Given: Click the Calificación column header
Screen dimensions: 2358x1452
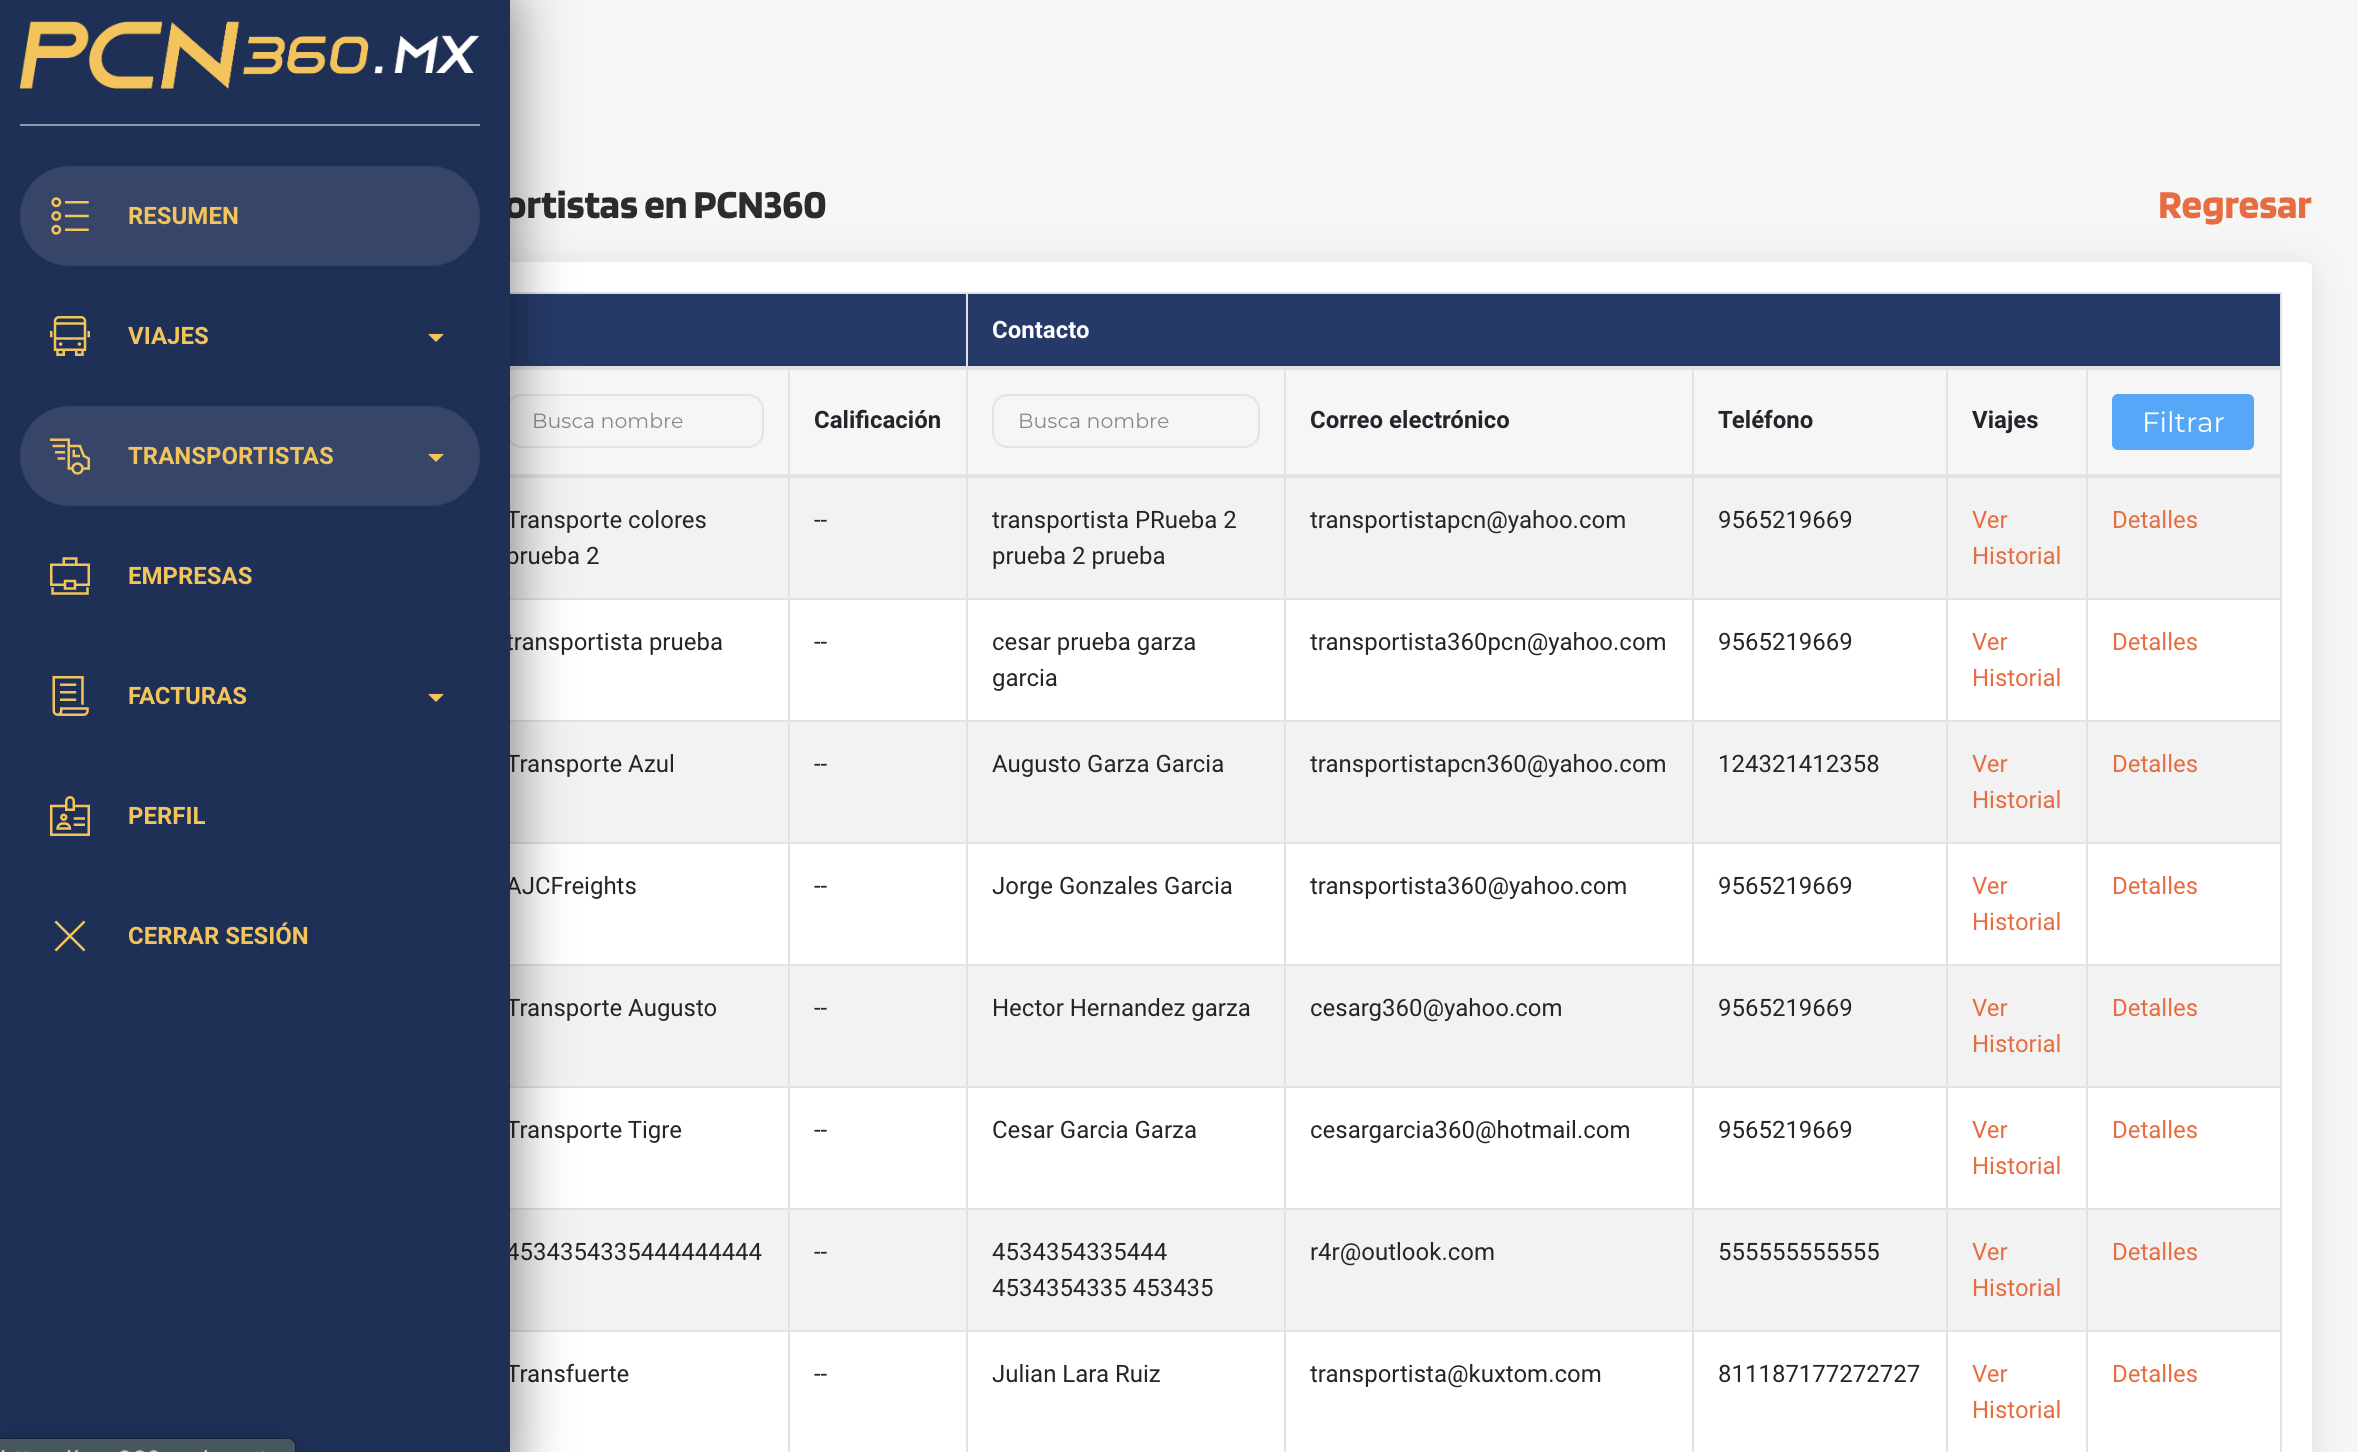Looking at the screenshot, I should 877,420.
